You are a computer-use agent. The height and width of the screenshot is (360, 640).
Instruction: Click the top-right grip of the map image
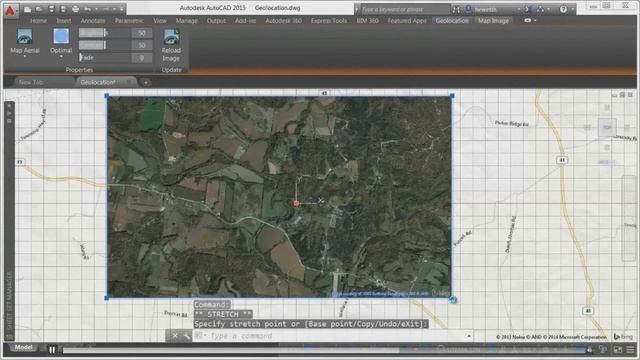pyautogui.click(x=452, y=96)
